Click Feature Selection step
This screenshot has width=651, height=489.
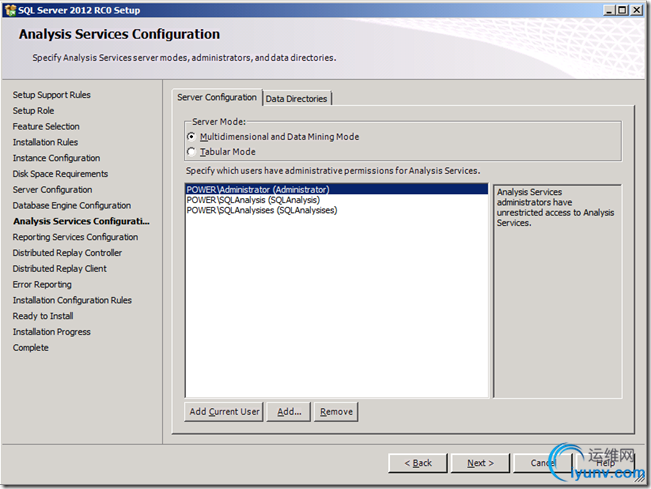46,127
